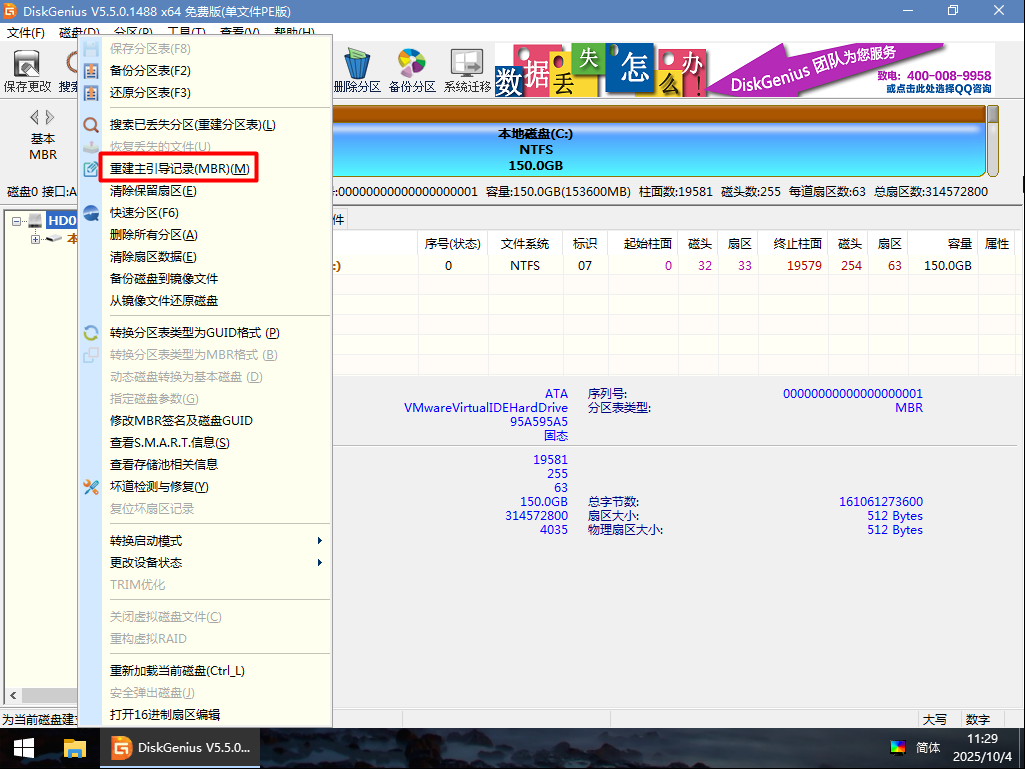Open 查看S.M.A.R.T.信息
This screenshot has width=1025, height=769.
pyautogui.click(x=170, y=443)
